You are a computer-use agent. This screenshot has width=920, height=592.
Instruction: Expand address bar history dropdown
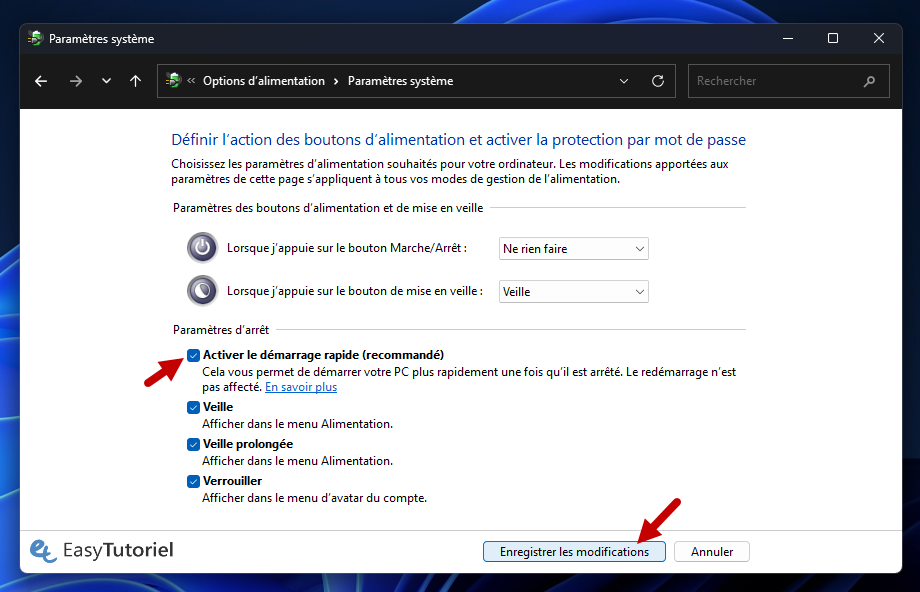pos(624,81)
